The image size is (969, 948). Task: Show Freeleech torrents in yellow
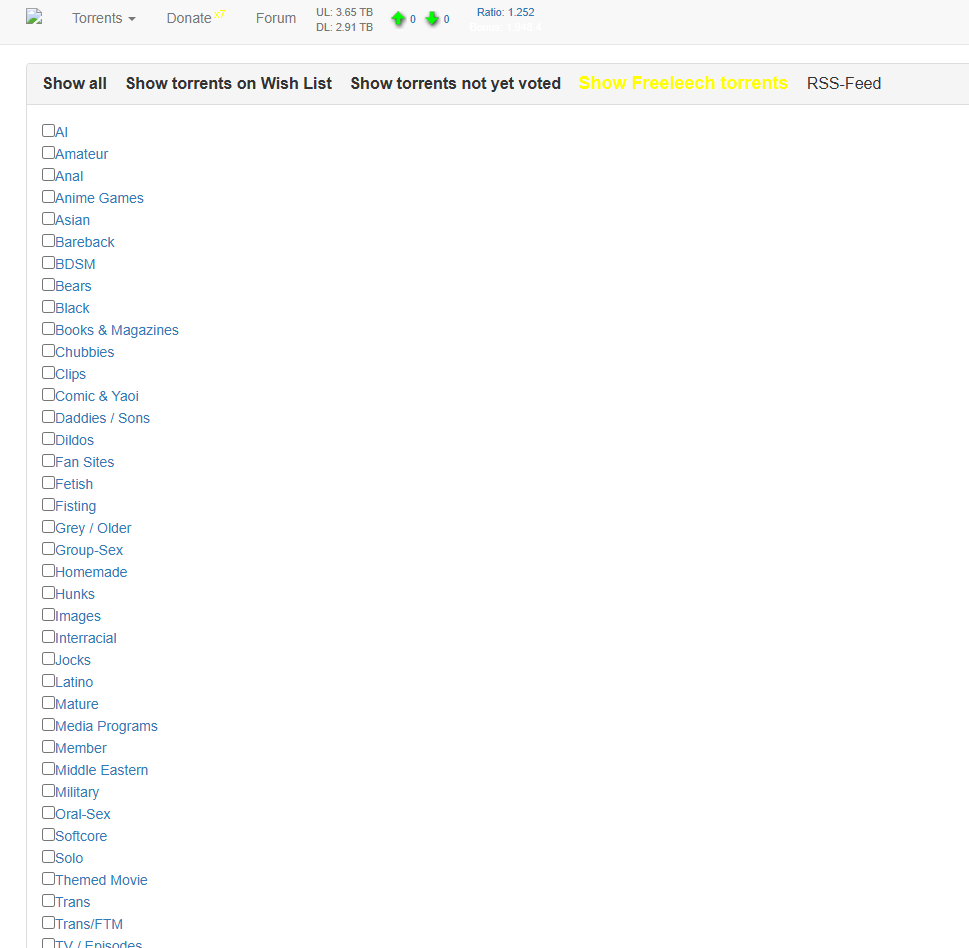683,84
